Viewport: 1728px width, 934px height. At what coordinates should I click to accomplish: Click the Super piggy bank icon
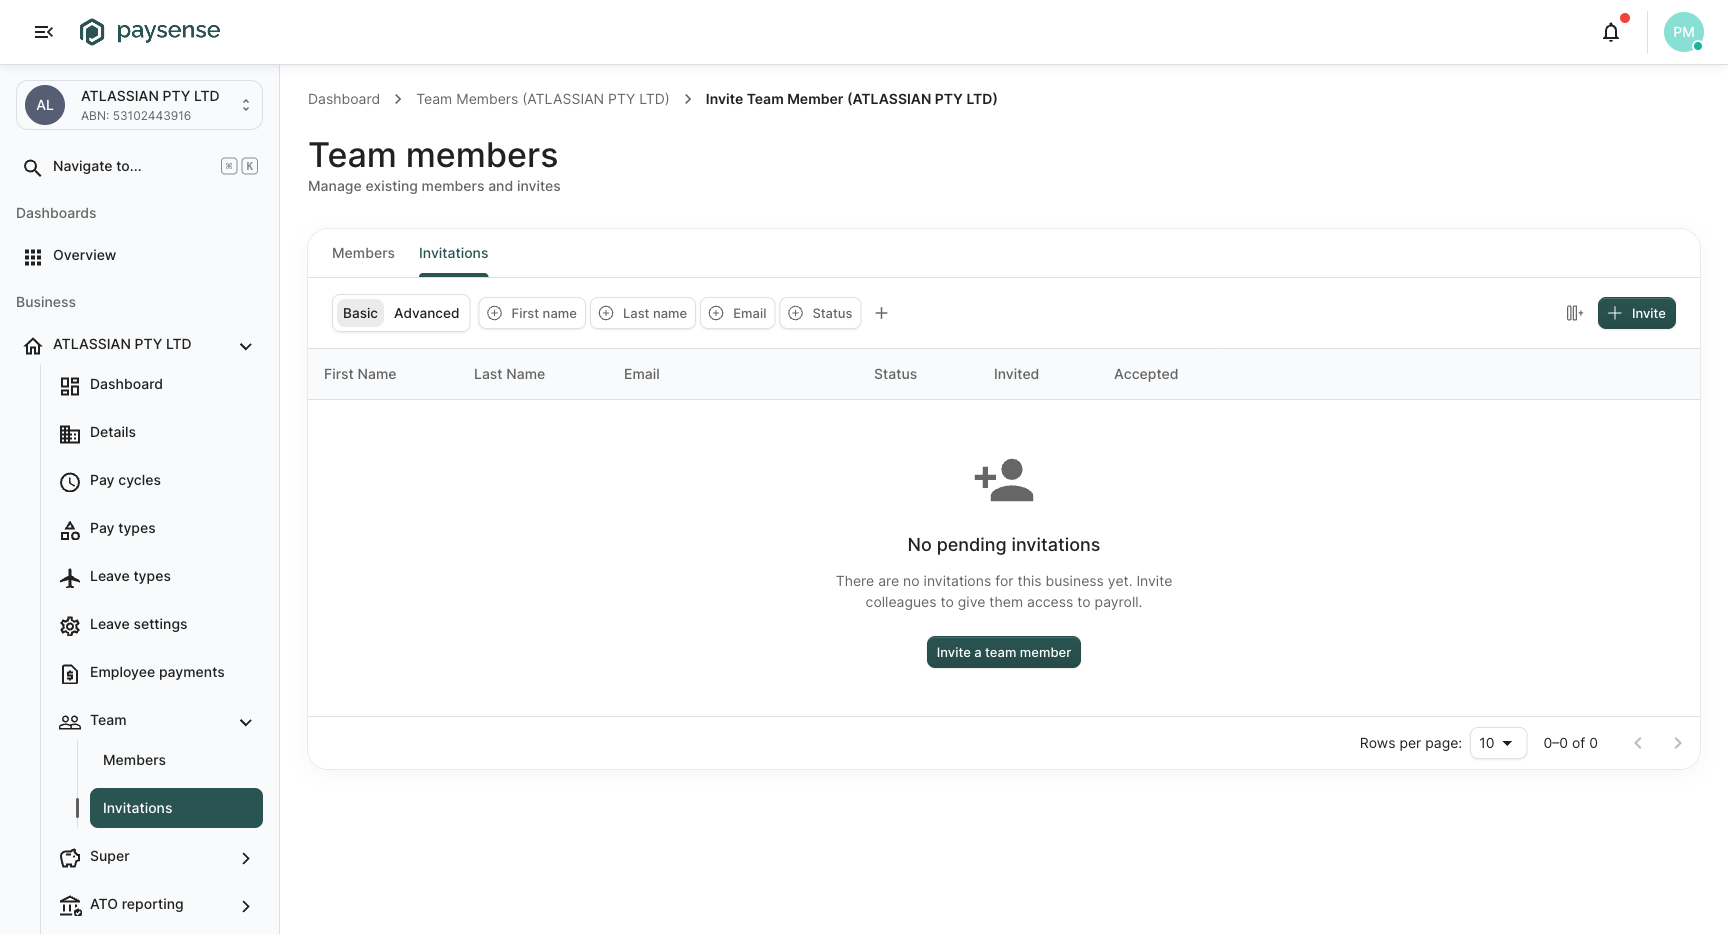70,857
